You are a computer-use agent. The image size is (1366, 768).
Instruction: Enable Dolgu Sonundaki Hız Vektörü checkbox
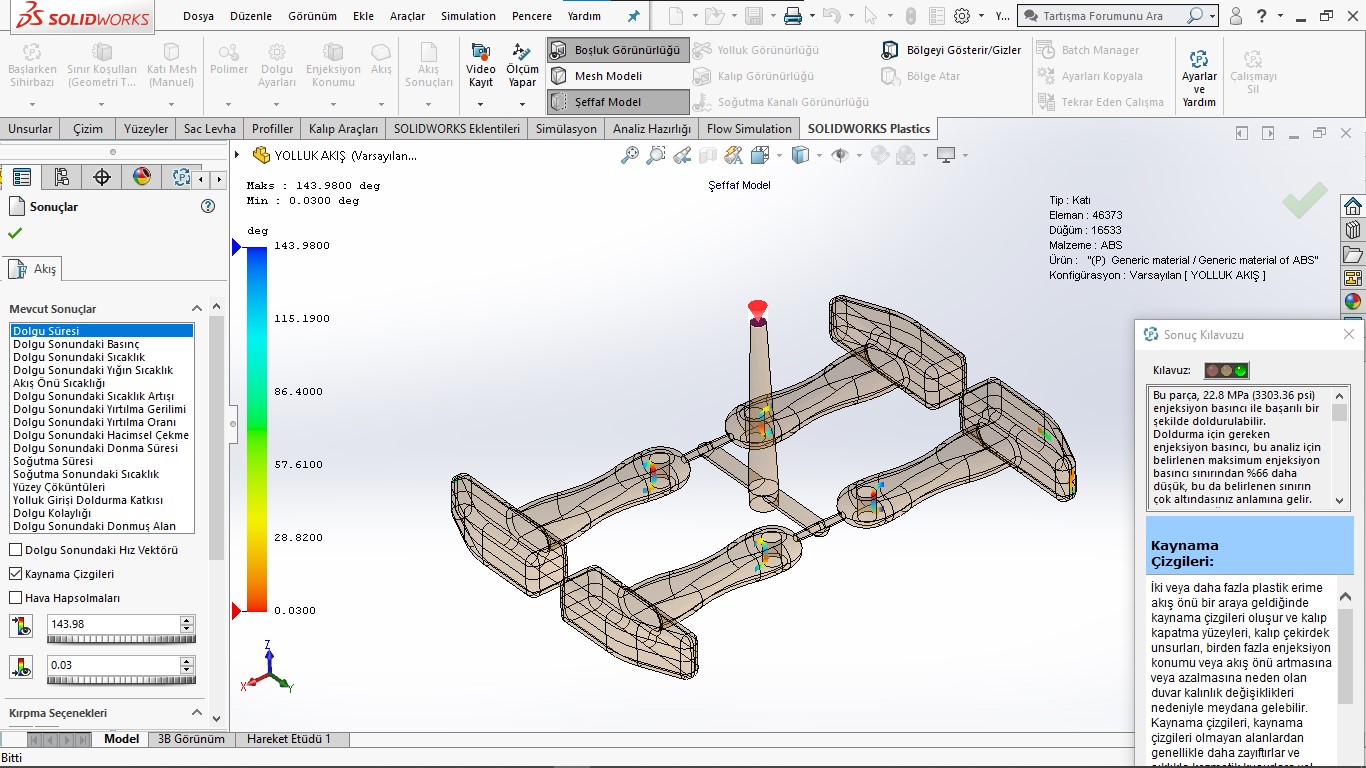(15, 550)
